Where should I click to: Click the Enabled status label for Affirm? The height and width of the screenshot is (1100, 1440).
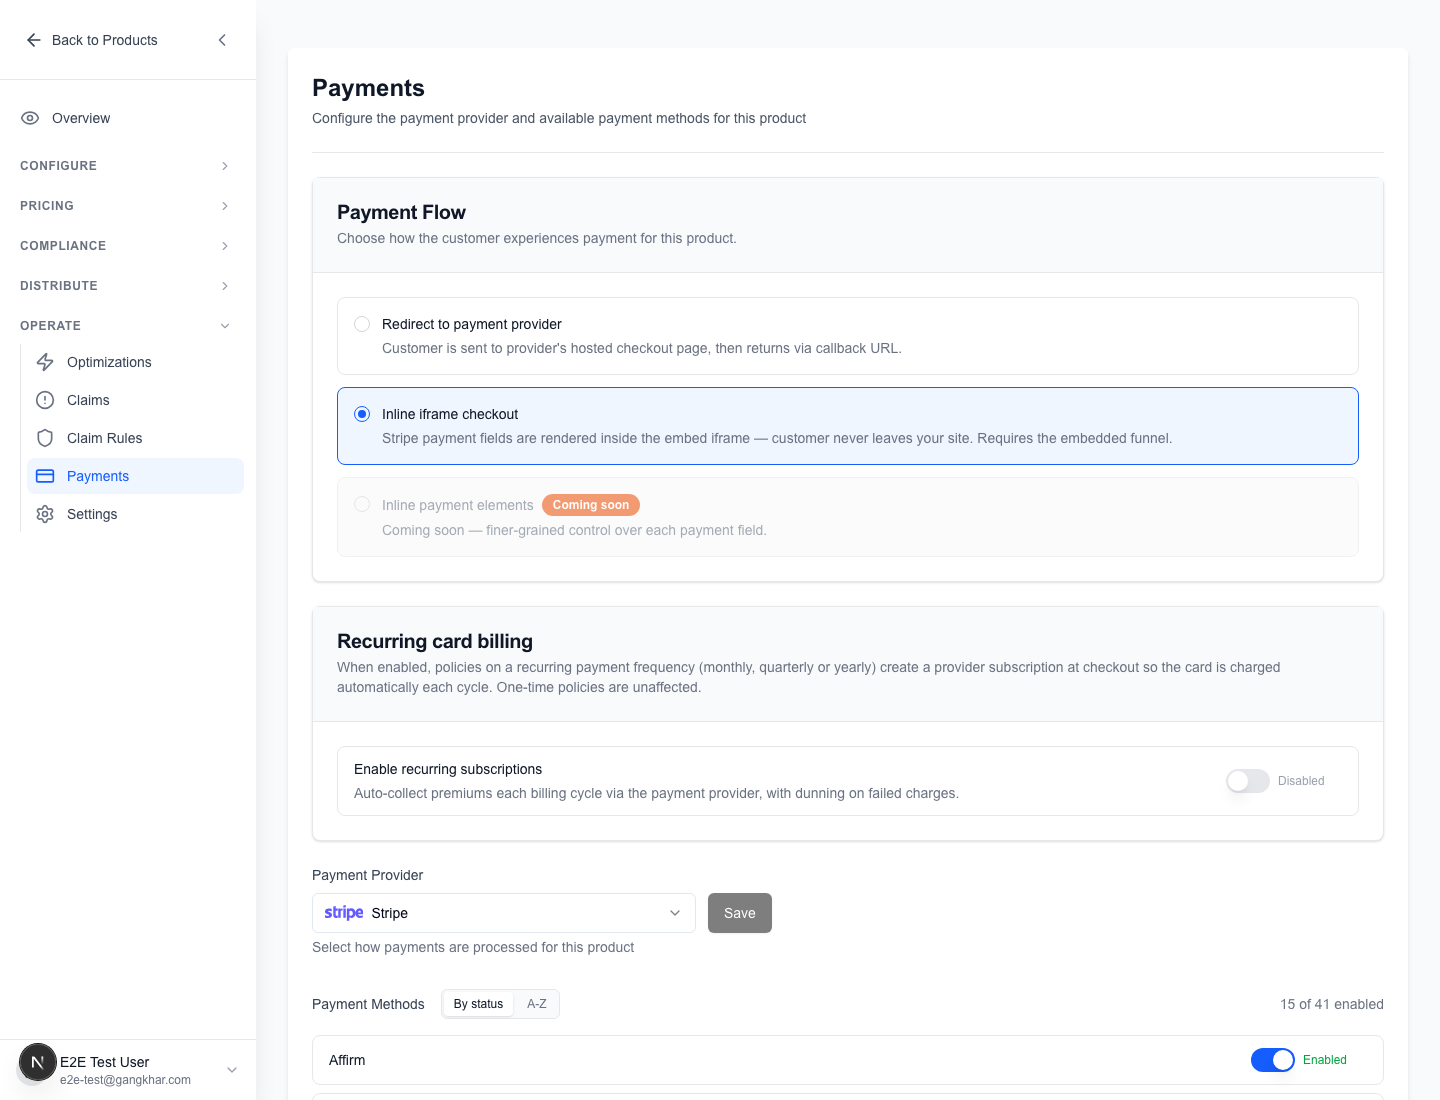1325,1060
